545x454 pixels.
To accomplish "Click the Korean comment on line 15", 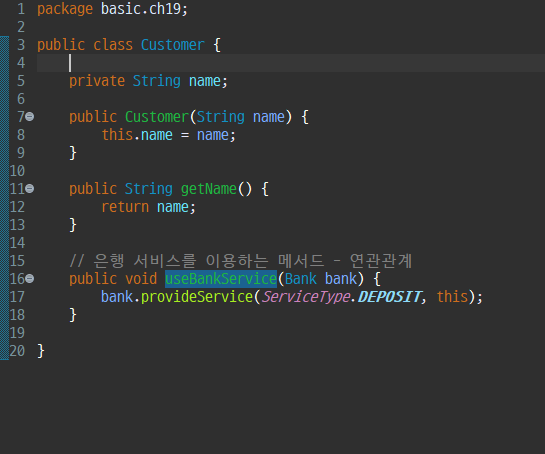I will tap(241, 261).
